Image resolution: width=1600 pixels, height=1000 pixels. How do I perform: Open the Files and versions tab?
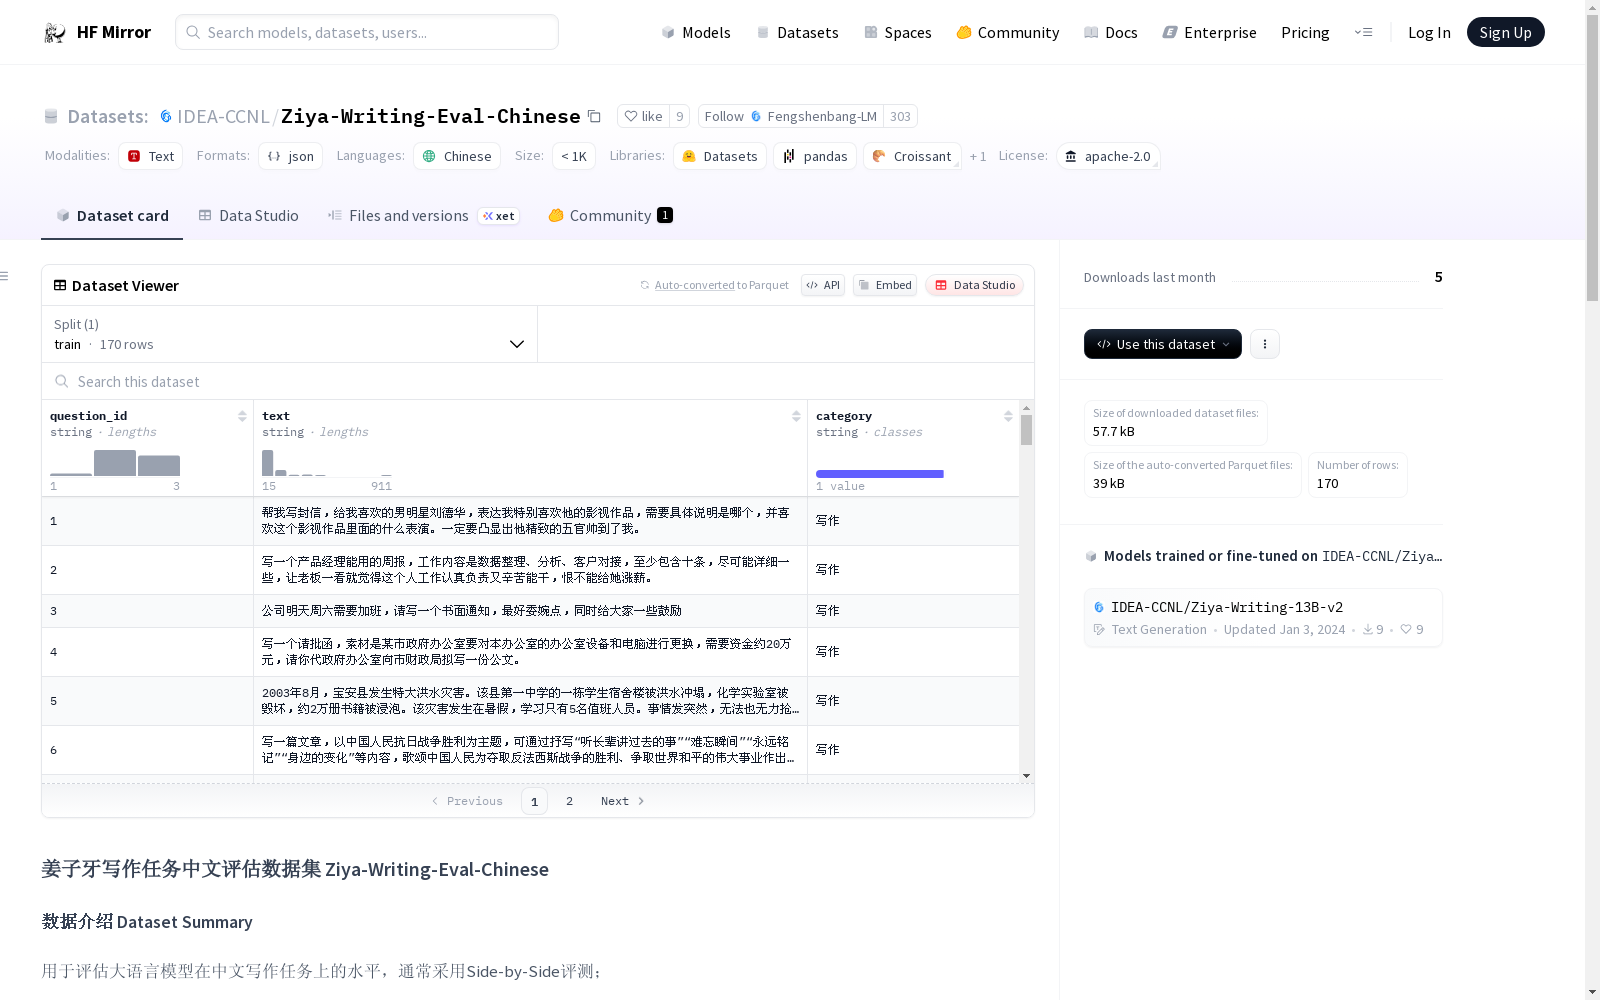423,216
